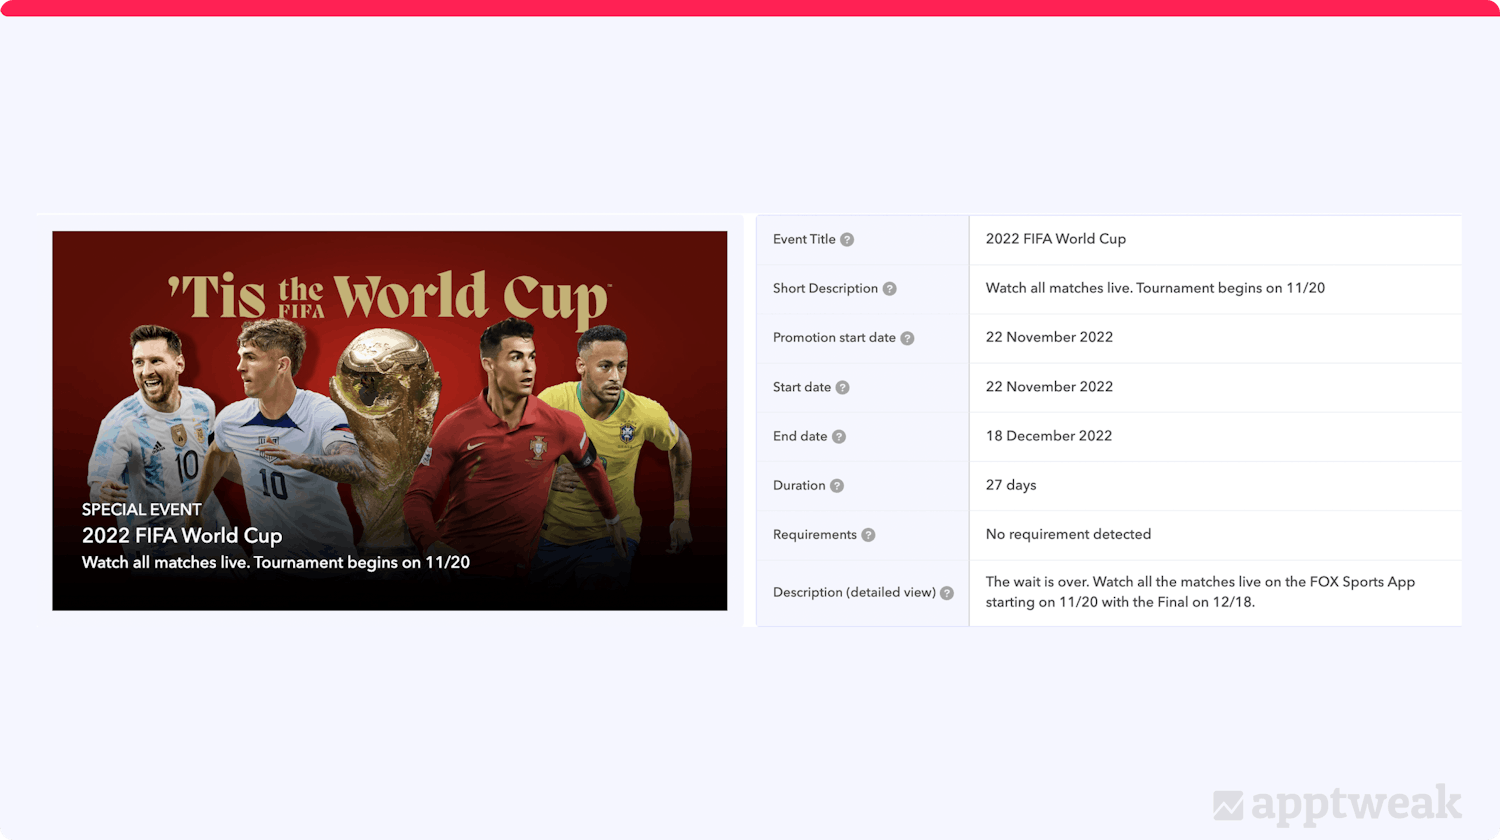The height and width of the screenshot is (840, 1500).
Task: Select the detailed description text
Action: 1200,592
